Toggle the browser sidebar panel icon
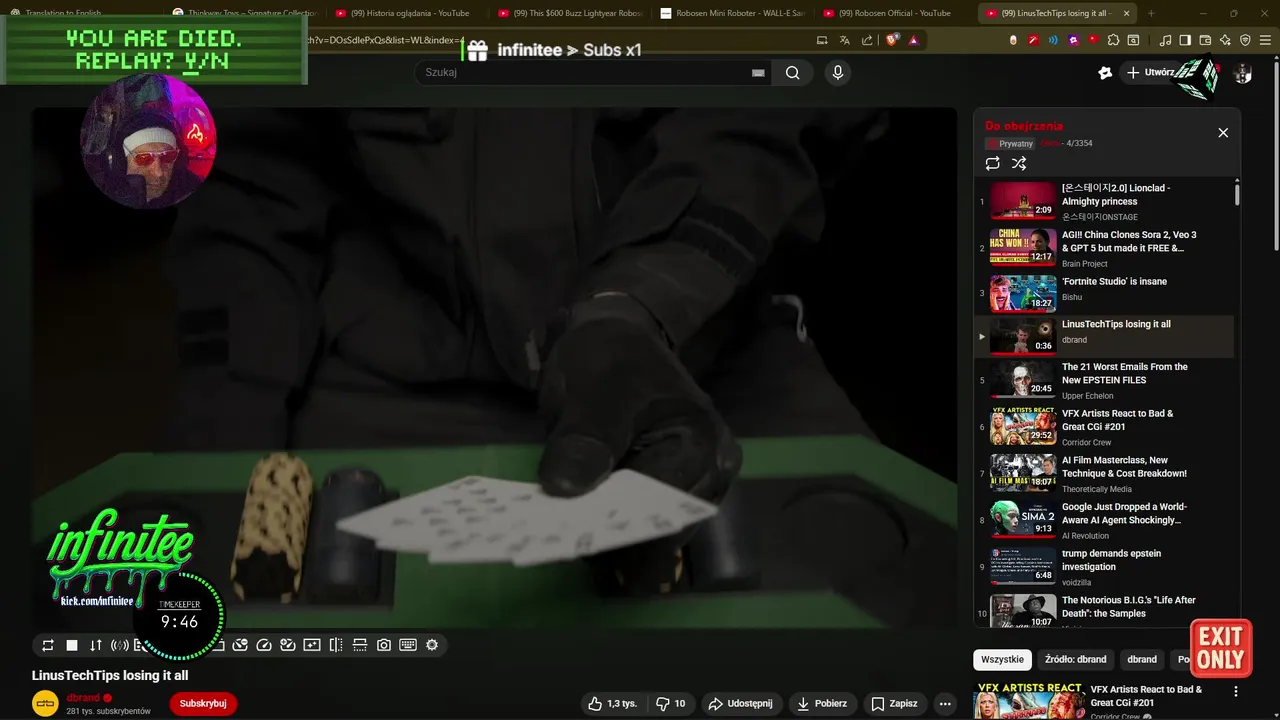Viewport: 1280px width, 720px height. [x=1185, y=40]
